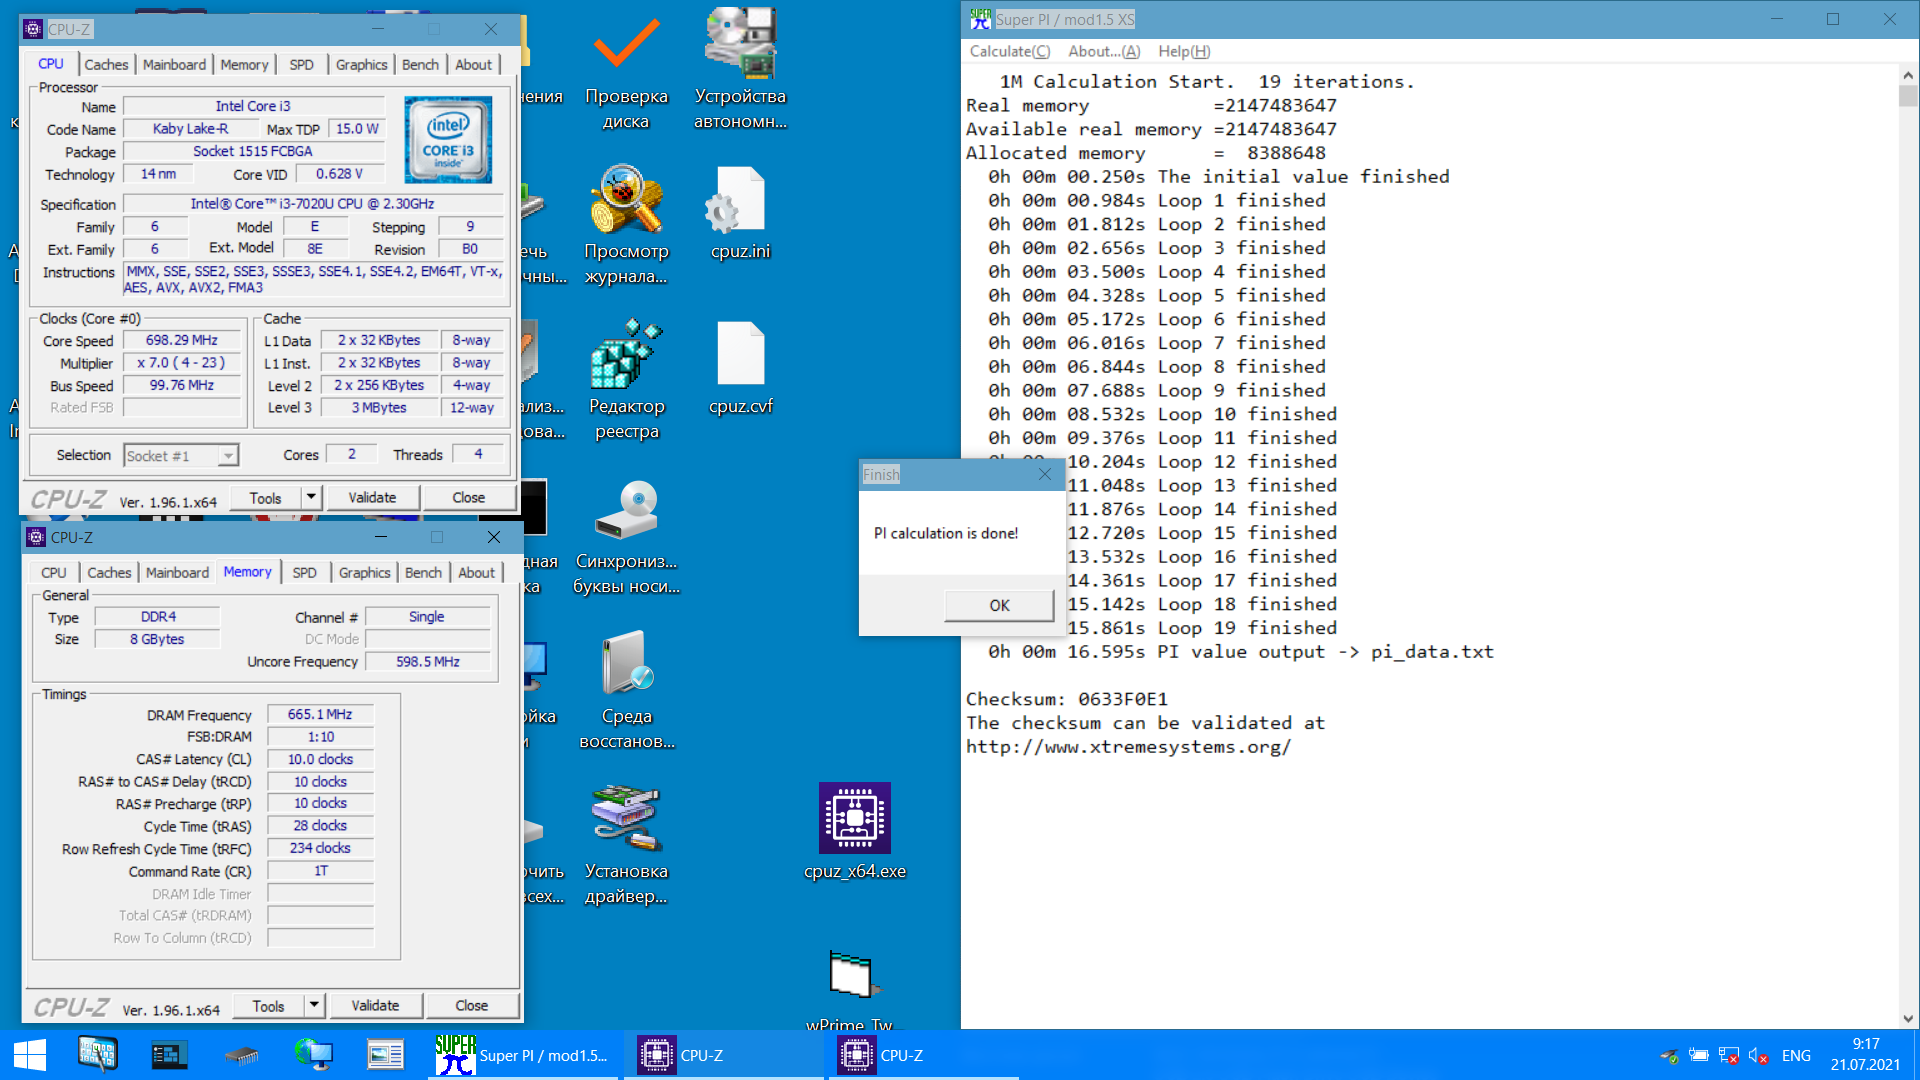Click OK in the Finish dialog
The image size is (1920, 1080).
click(999, 605)
